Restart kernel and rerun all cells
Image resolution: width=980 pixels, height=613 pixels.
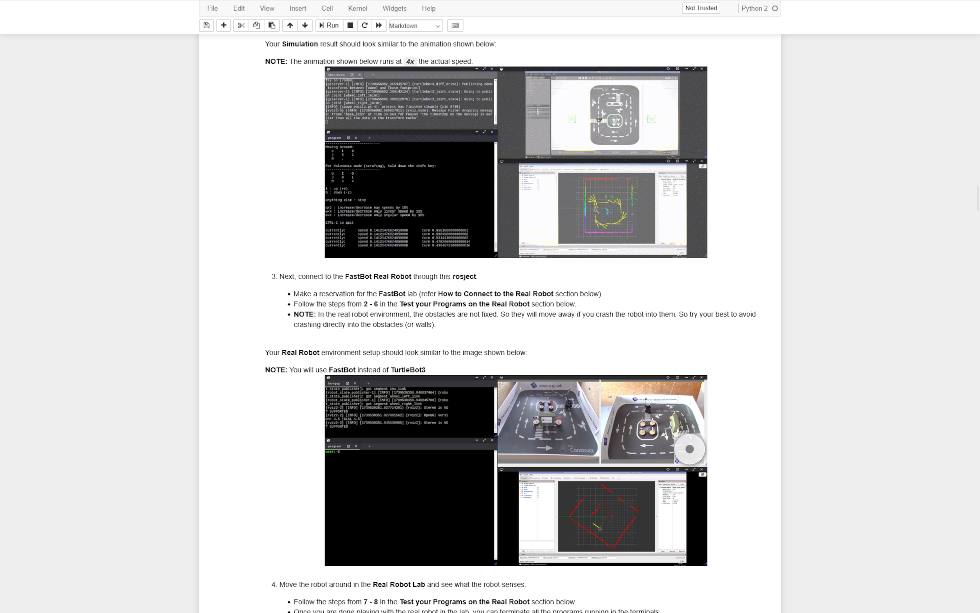pos(378,25)
